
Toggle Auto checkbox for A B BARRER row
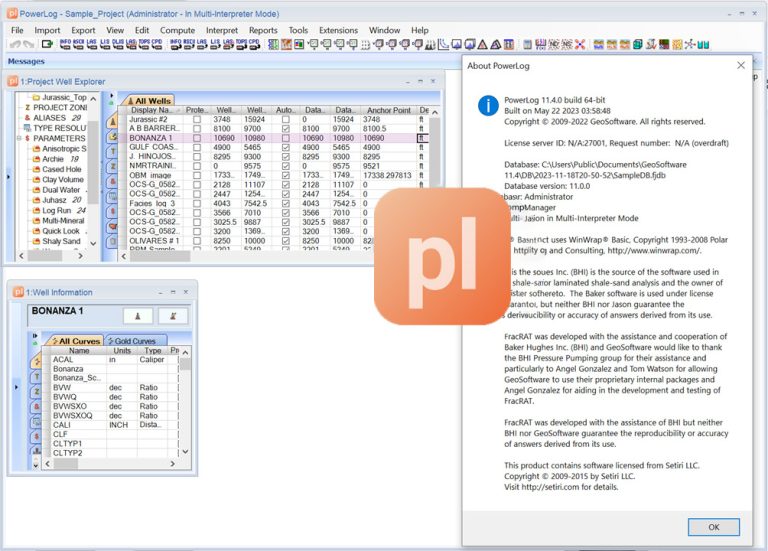point(286,129)
